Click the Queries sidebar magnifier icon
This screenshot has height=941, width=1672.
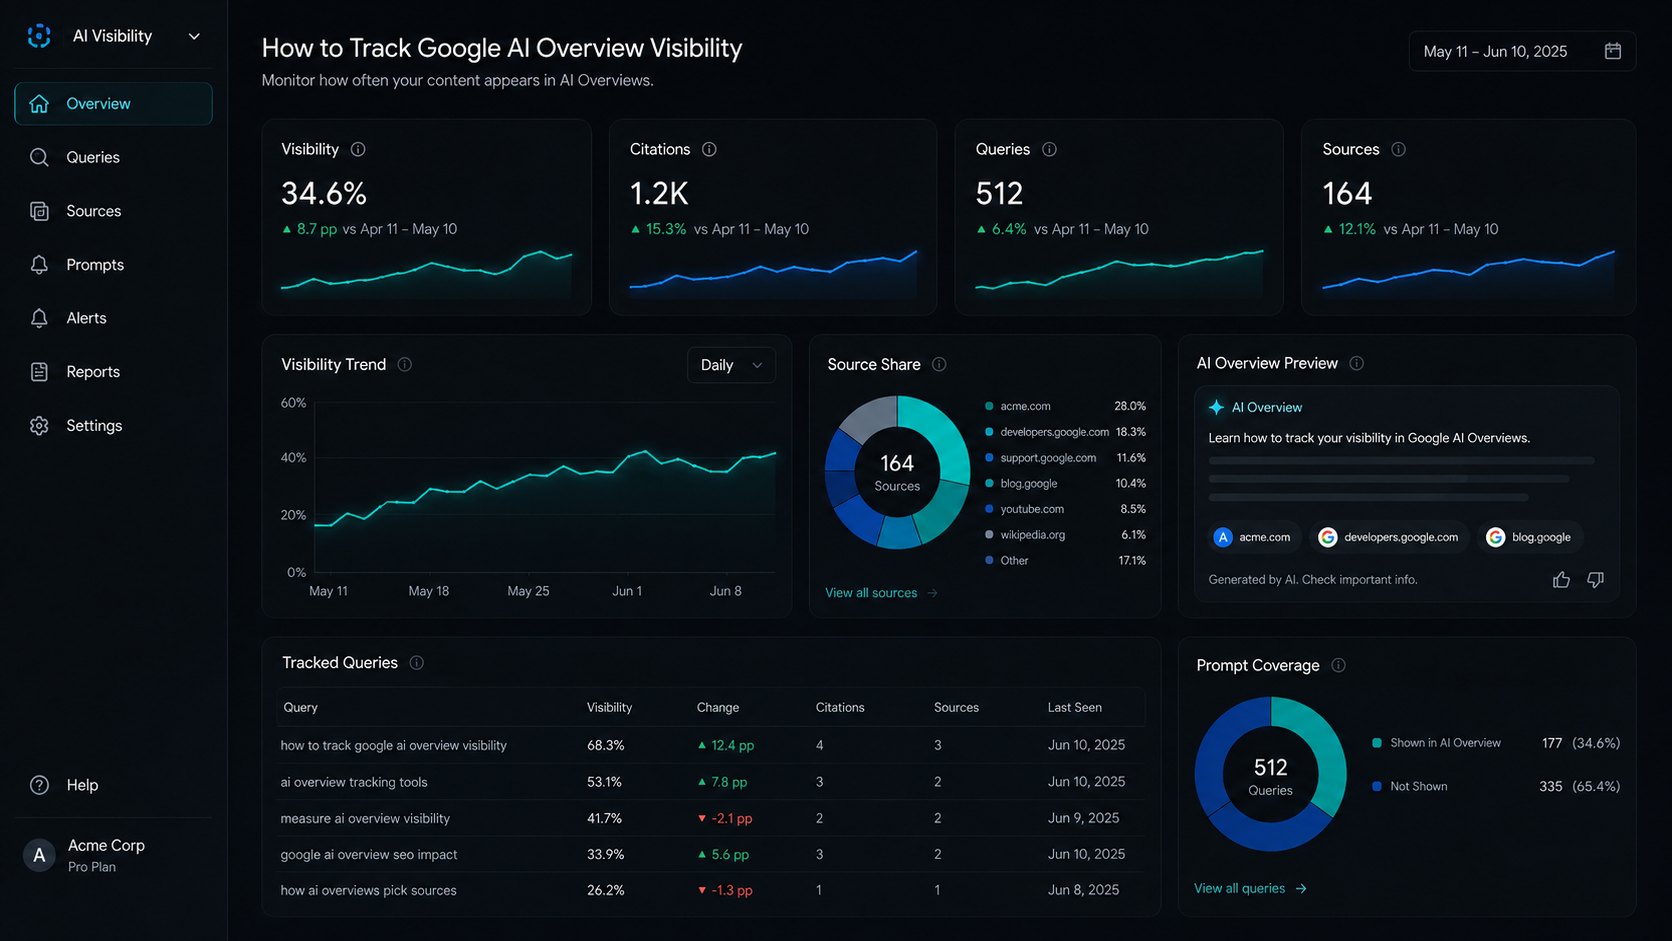[39, 157]
